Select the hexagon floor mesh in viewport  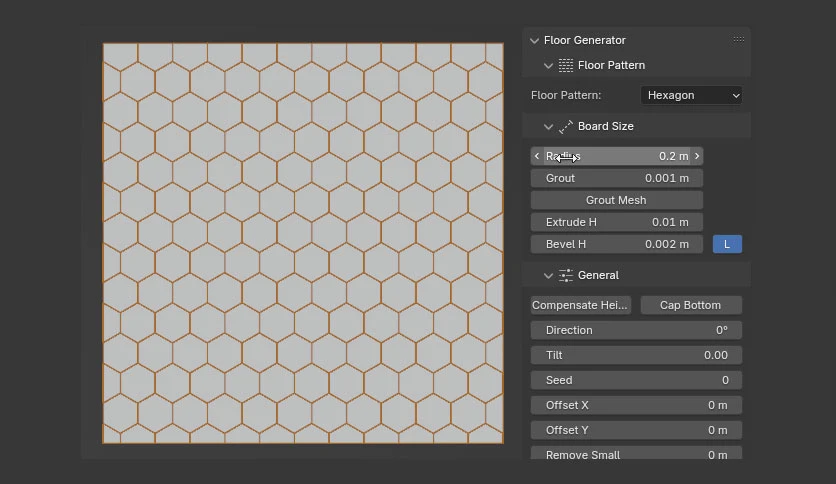click(x=303, y=243)
